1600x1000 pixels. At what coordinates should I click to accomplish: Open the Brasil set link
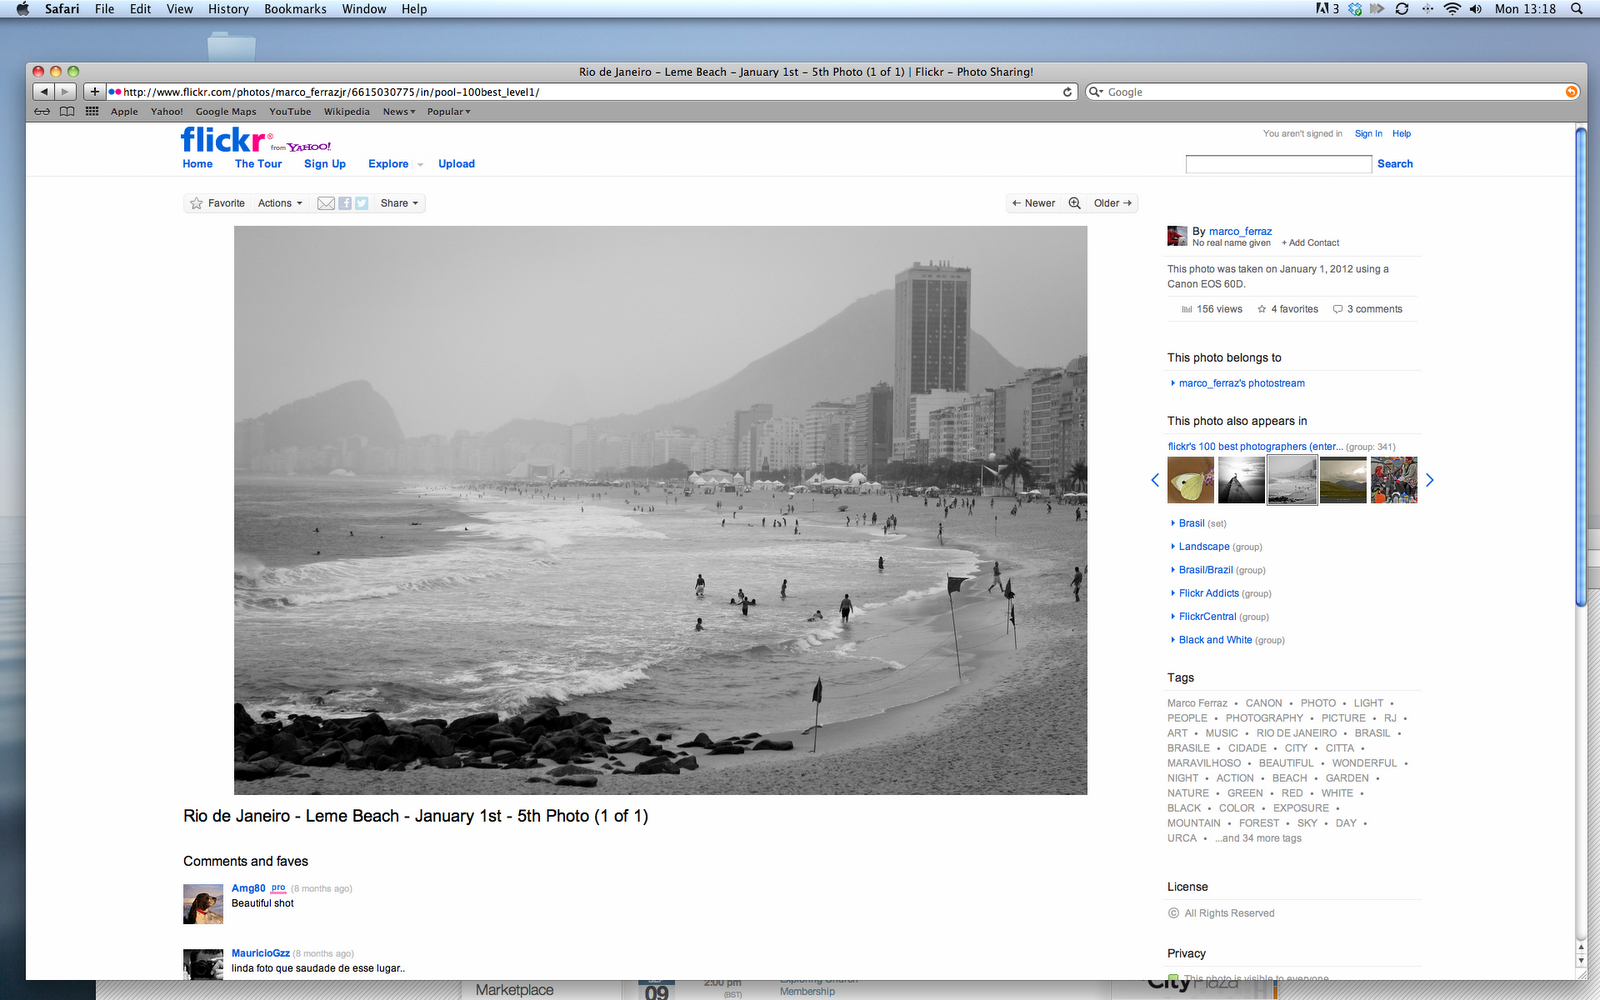[1192, 523]
